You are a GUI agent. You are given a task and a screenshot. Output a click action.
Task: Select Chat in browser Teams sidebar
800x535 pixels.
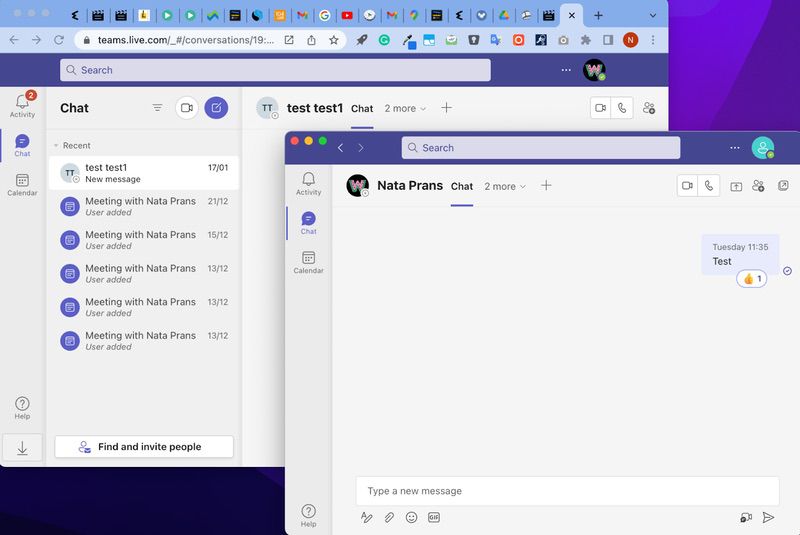[22, 145]
